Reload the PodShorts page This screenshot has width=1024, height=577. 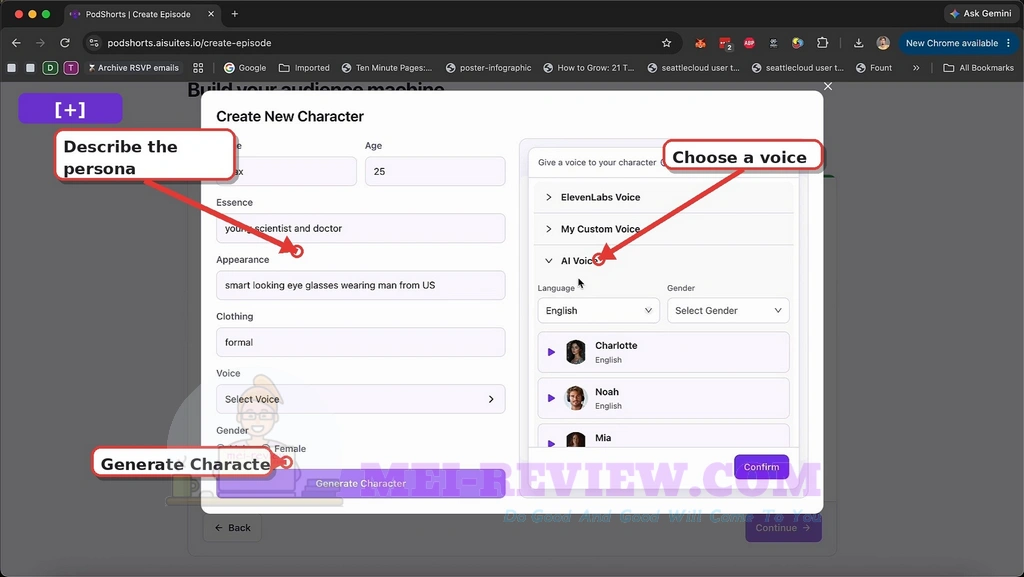65,43
